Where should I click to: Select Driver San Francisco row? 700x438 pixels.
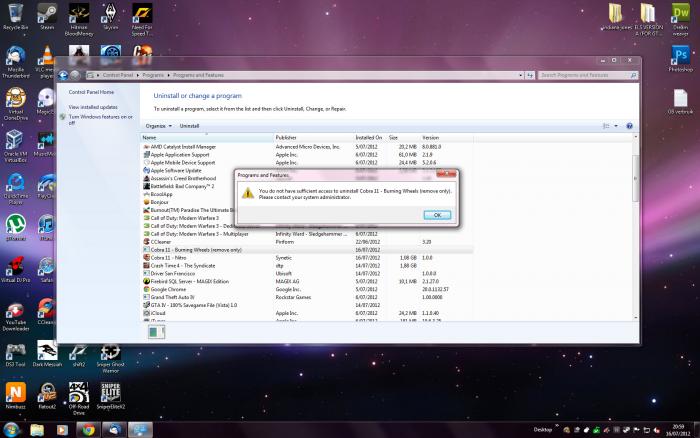tap(307, 274)
